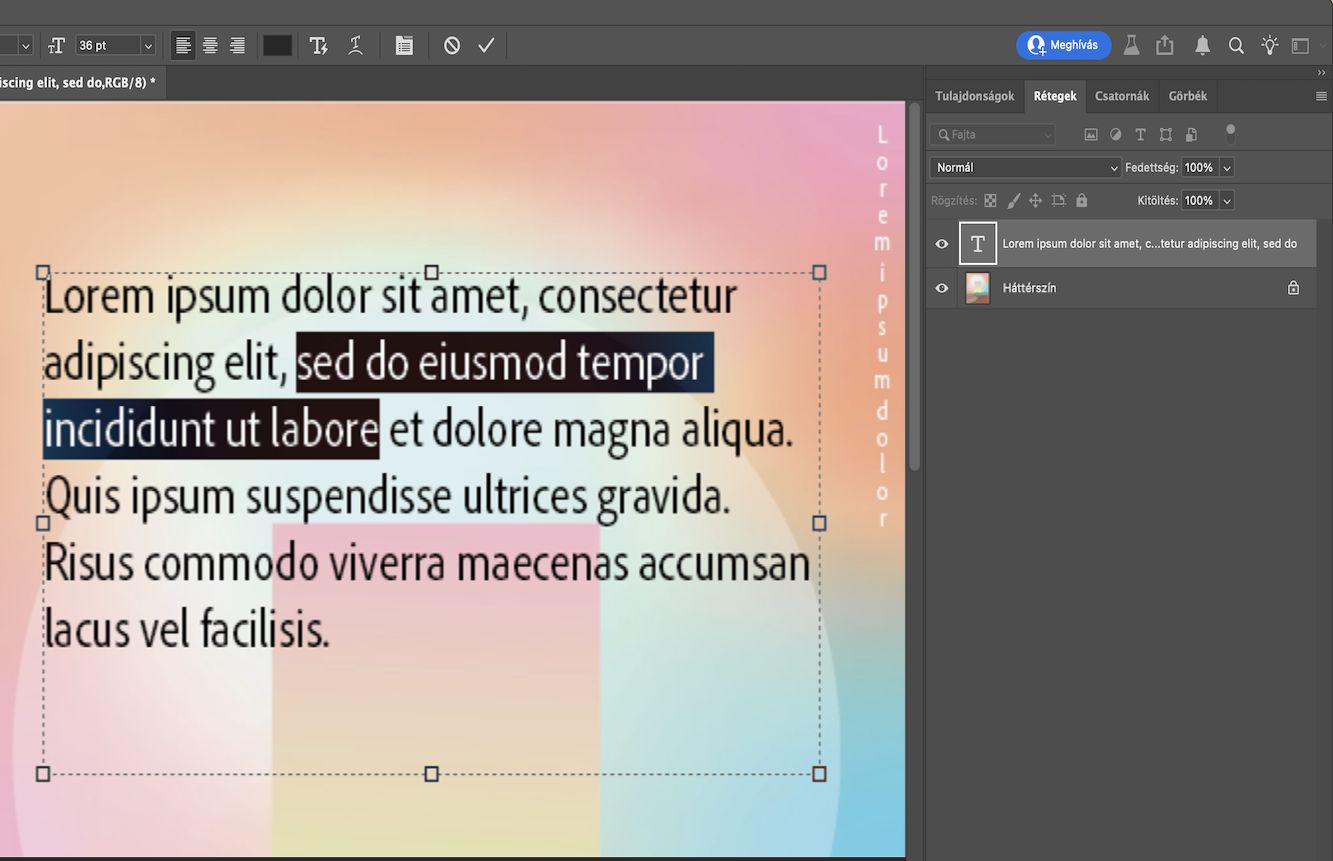1333x861 pixels.
Task: Filter layers by type with the T icon
Action: (1140, 133)
